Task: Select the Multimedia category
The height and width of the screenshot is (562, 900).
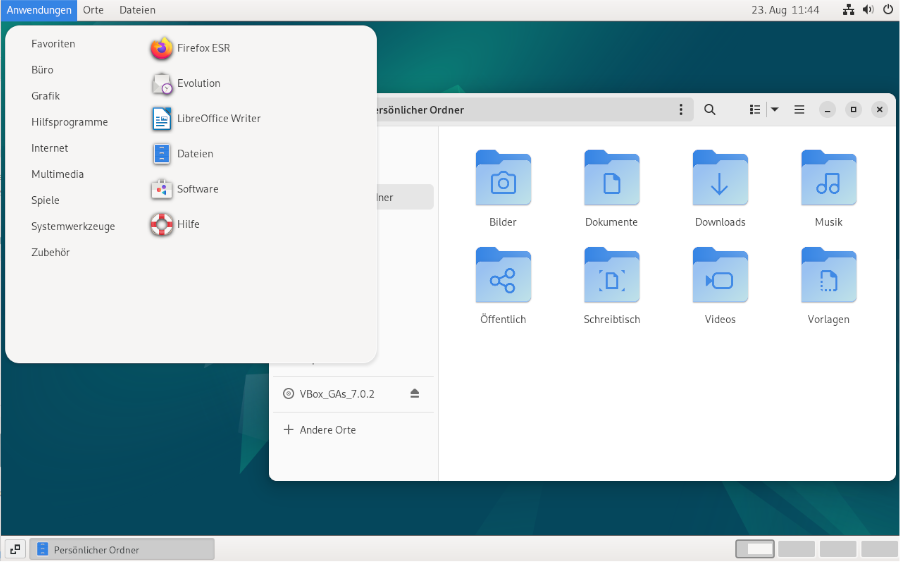Action: 57,174
